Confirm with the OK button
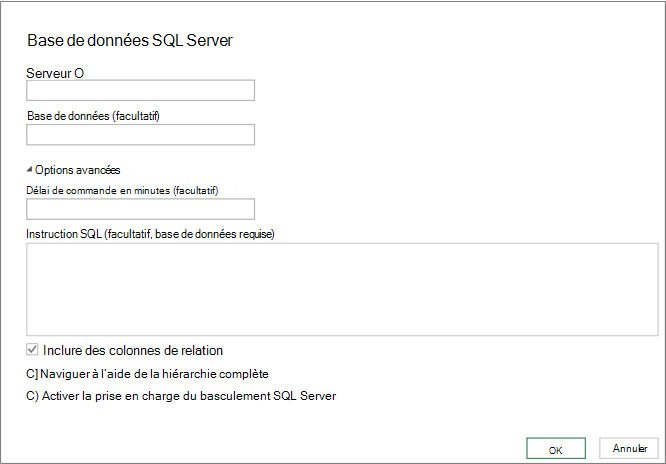 point(556,449)
